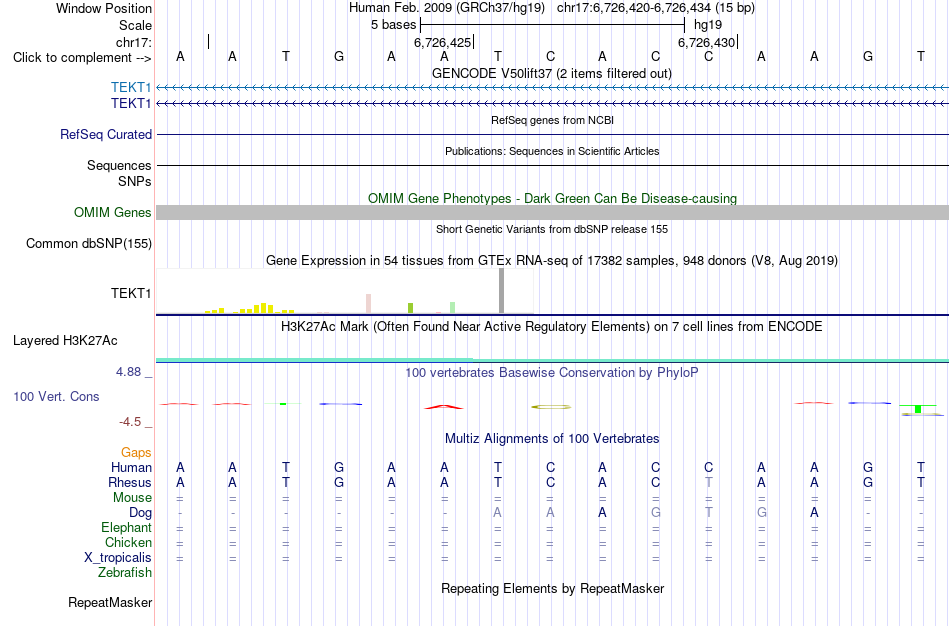The image size is (950, 626).
Task: Open 'Publications: Sequences in Scientific Articles' title
Action: [552, 151]
